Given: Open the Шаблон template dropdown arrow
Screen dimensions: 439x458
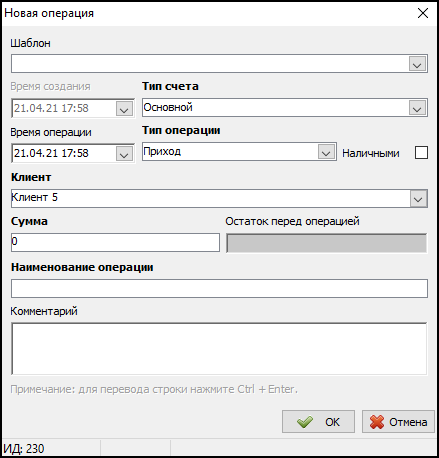Looking at the screenshot, I should (x=417, y=64).
